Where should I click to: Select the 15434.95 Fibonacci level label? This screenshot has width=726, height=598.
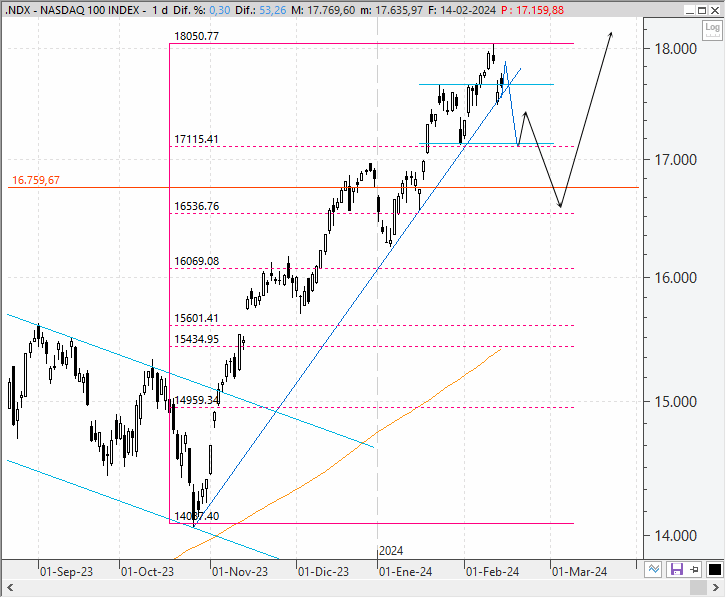(196, 339)
